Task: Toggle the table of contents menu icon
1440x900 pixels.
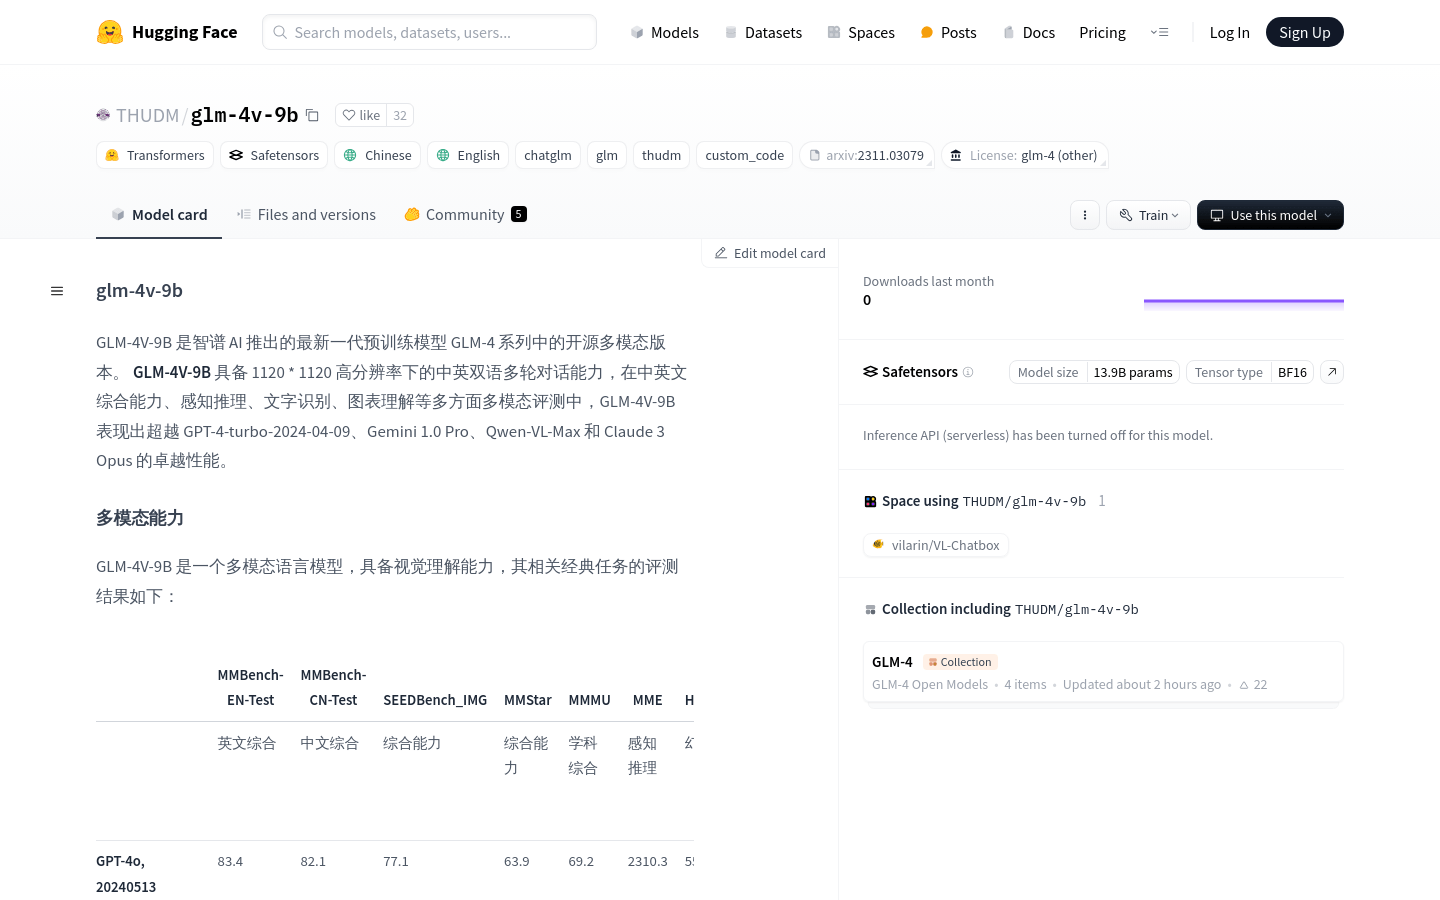Action: tap(57, 291)
